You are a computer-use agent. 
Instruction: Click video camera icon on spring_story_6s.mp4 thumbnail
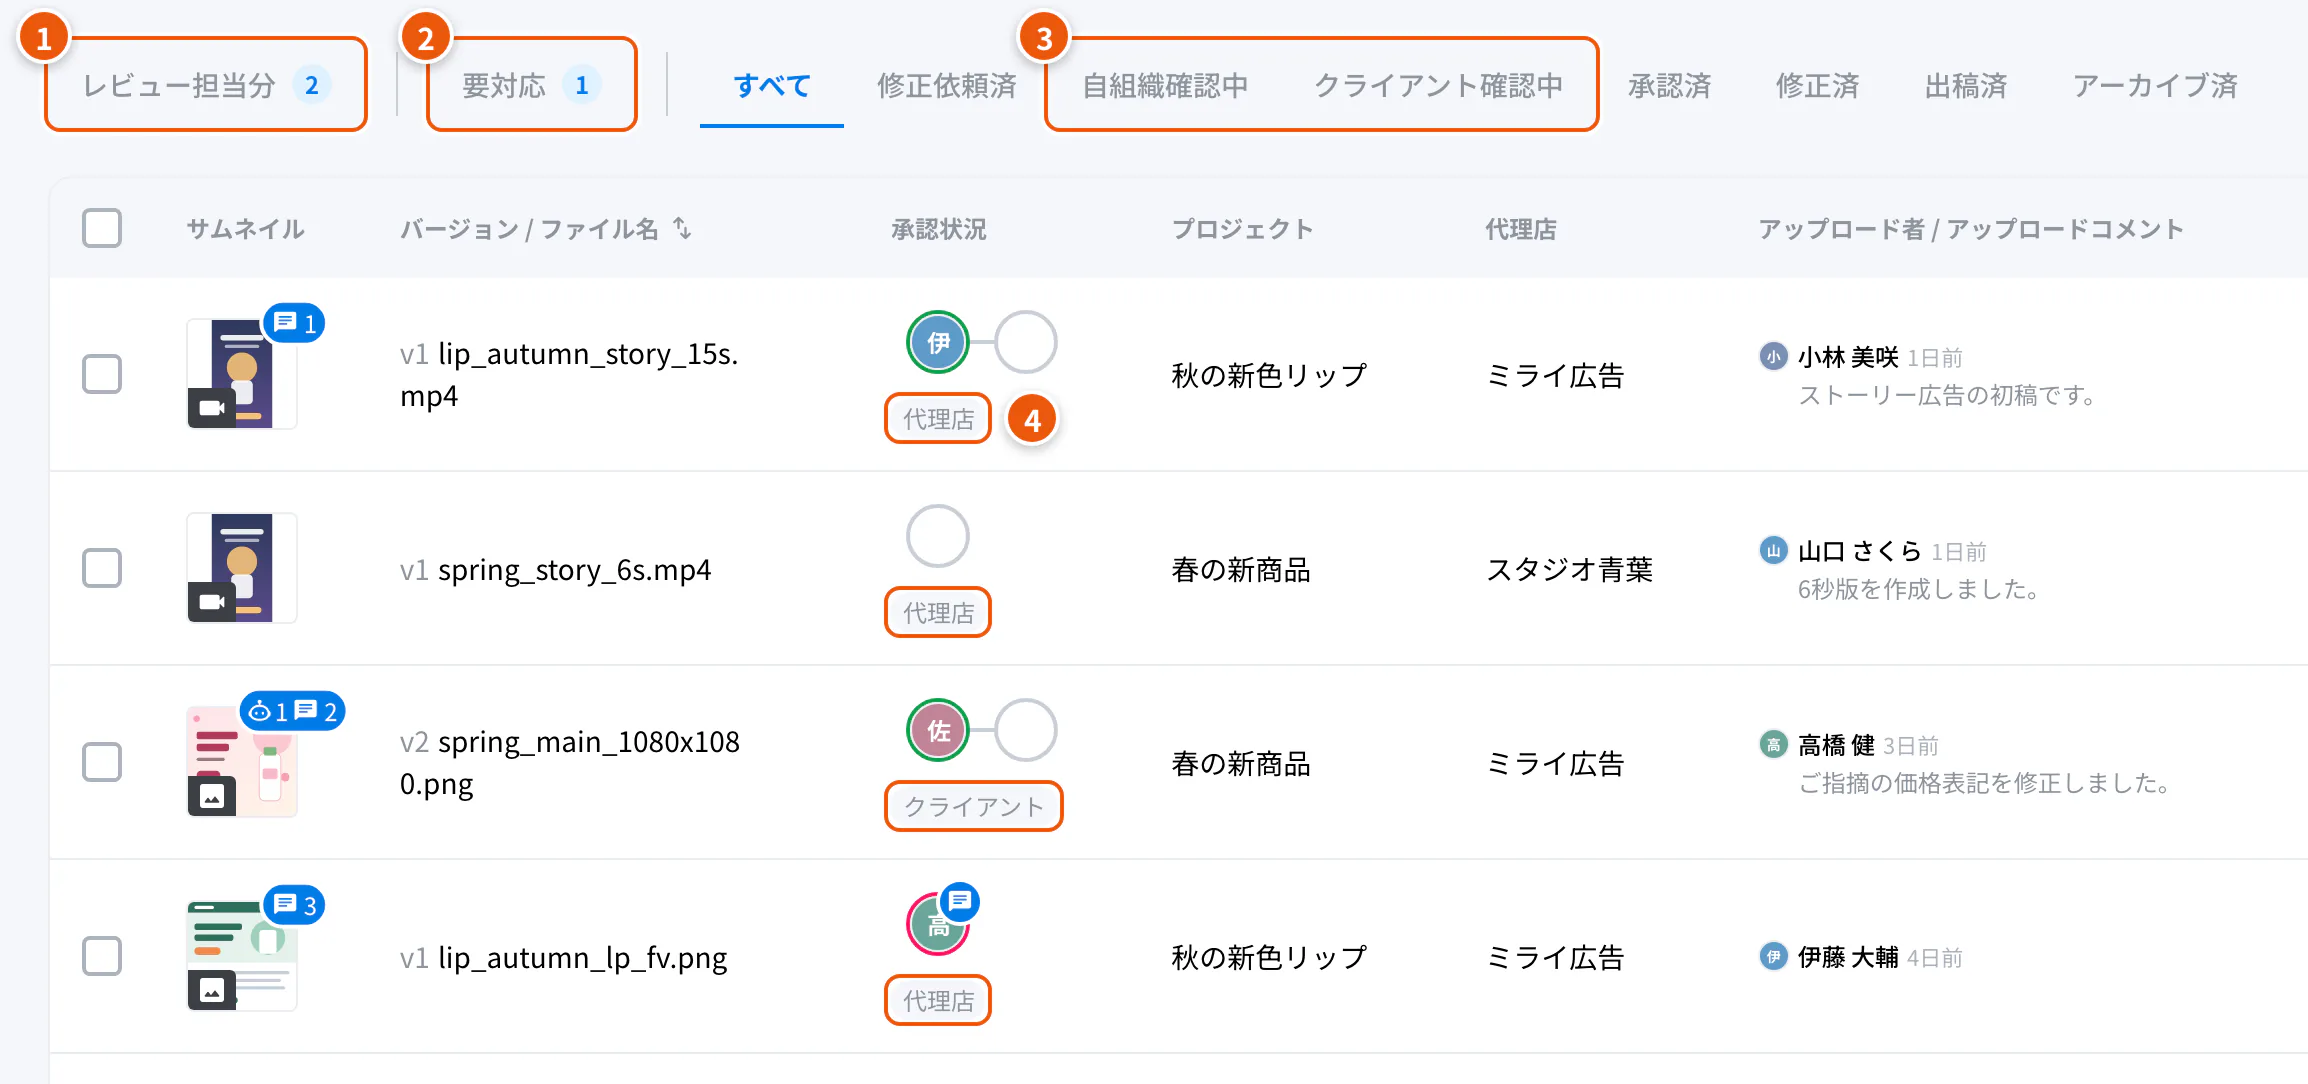(x=212, y=602)
